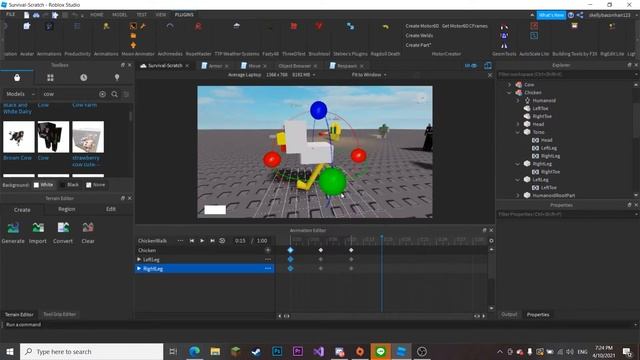Open Animation Editor settings gear
This screenshot has width=640, height=360.
491,241
